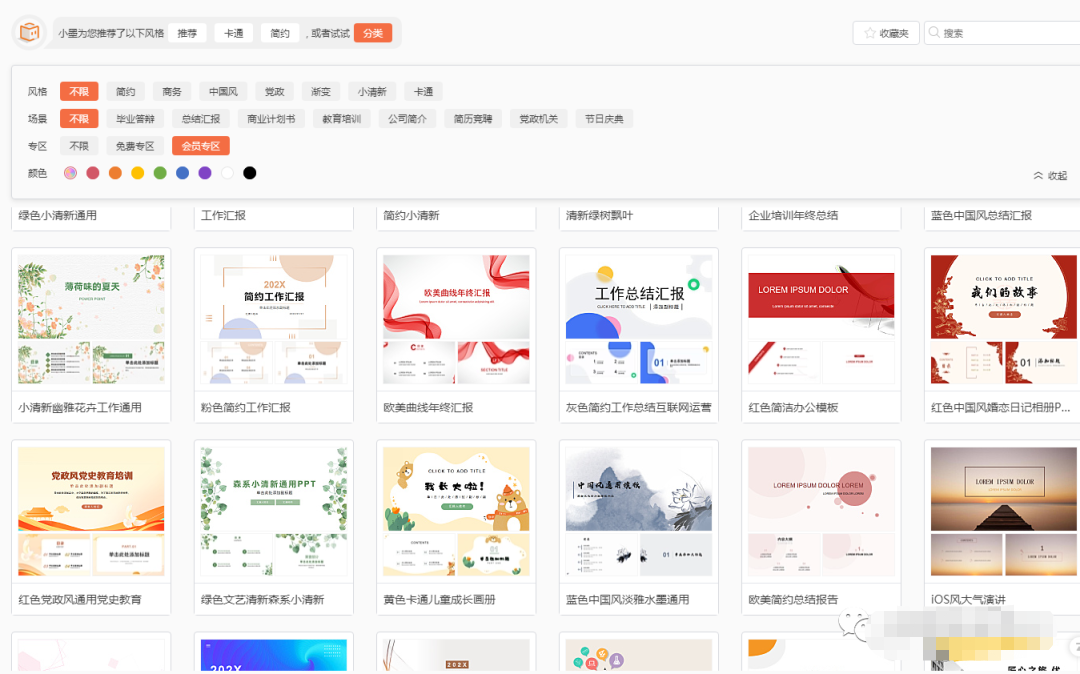The height and width of the screenshot is (674, 1080).
Task: Filter style by 党政
Action: (x=274, y=92)
